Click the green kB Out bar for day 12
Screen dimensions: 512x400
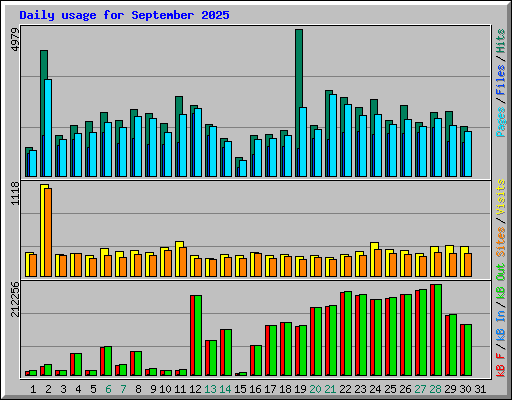click(x=198, y=336)
